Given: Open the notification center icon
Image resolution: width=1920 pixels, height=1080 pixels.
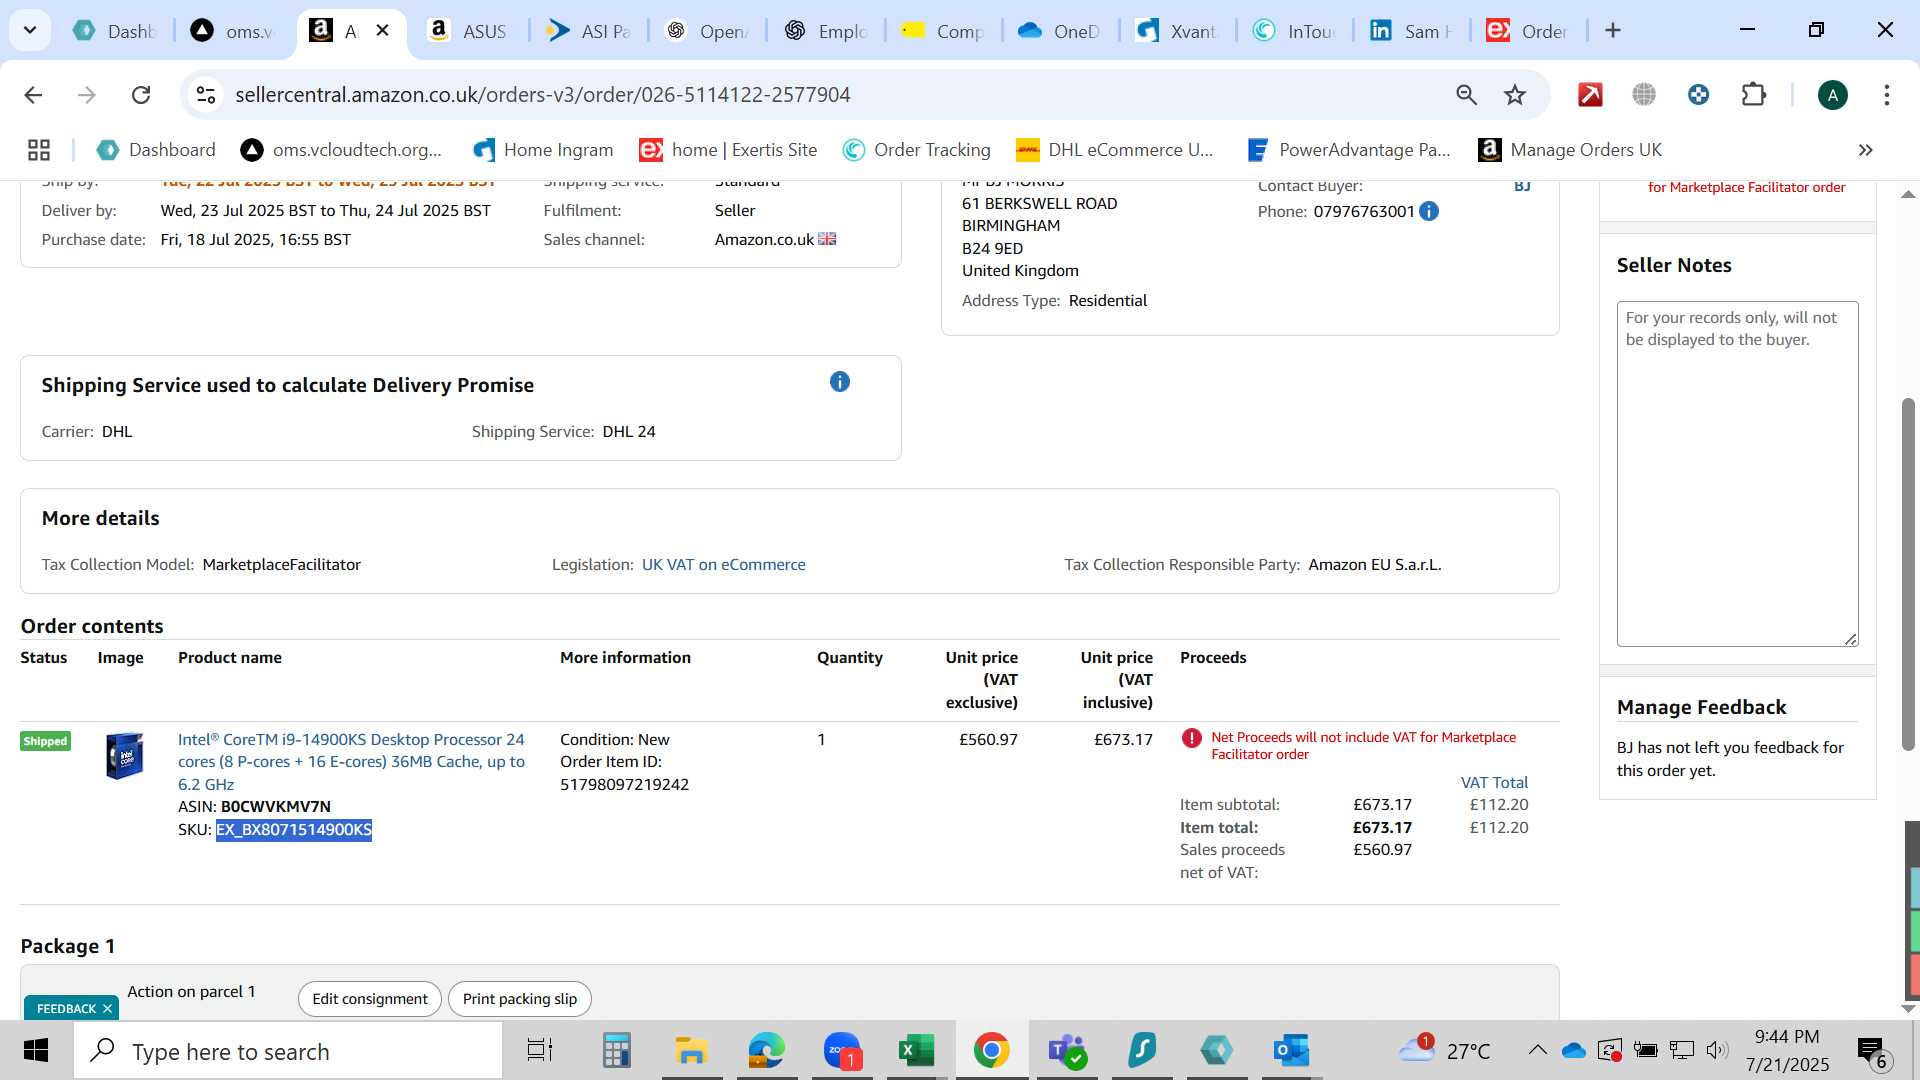Looking at the screenshot, I should point(1872,1051).
